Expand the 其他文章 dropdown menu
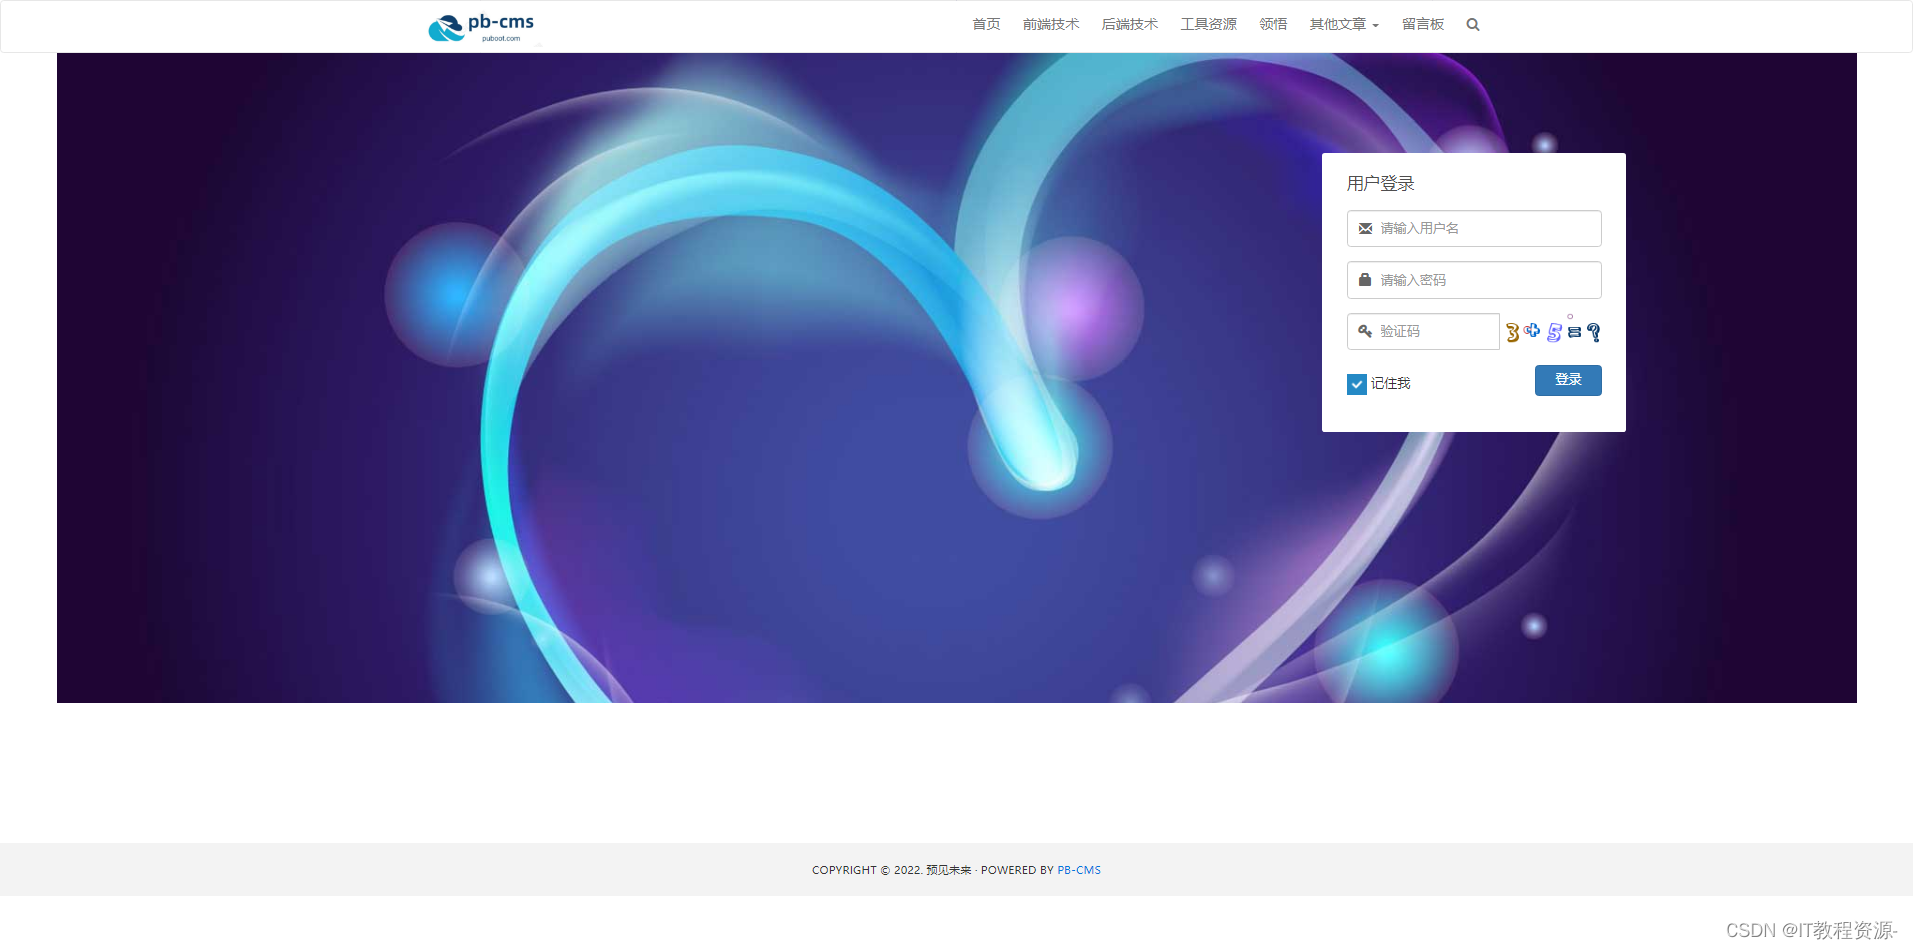 click(x=1344, y=25)
